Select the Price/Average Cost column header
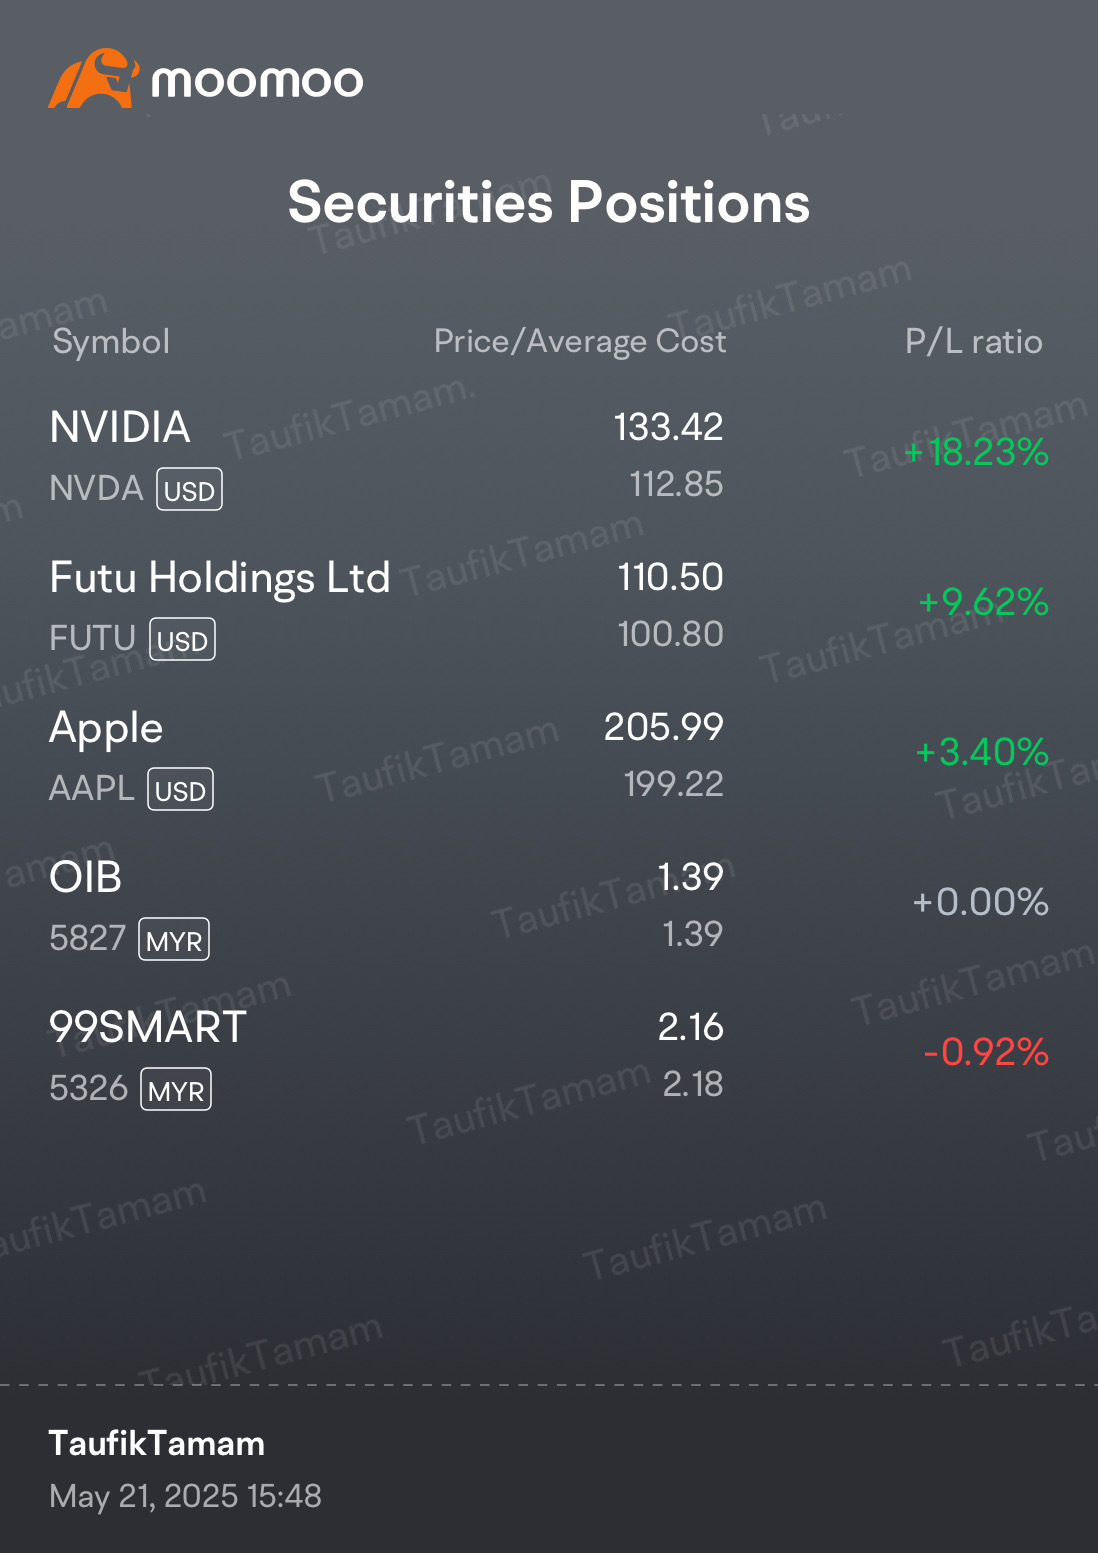The height and width of the screenshot is (1553, 1098). (x=580, y=342)
